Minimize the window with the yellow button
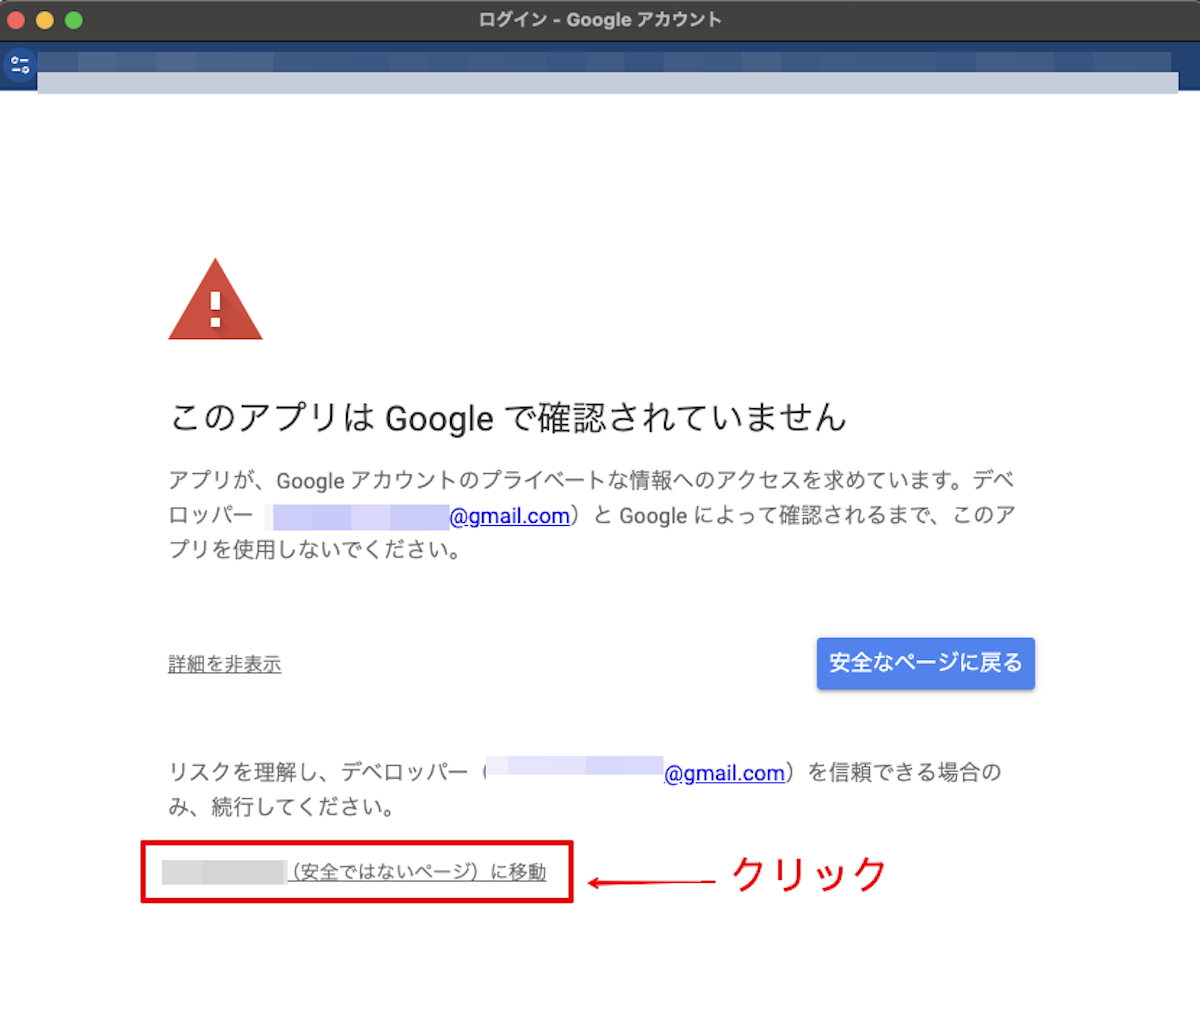Screen dimensions: 1200x1009 (45, 20)
